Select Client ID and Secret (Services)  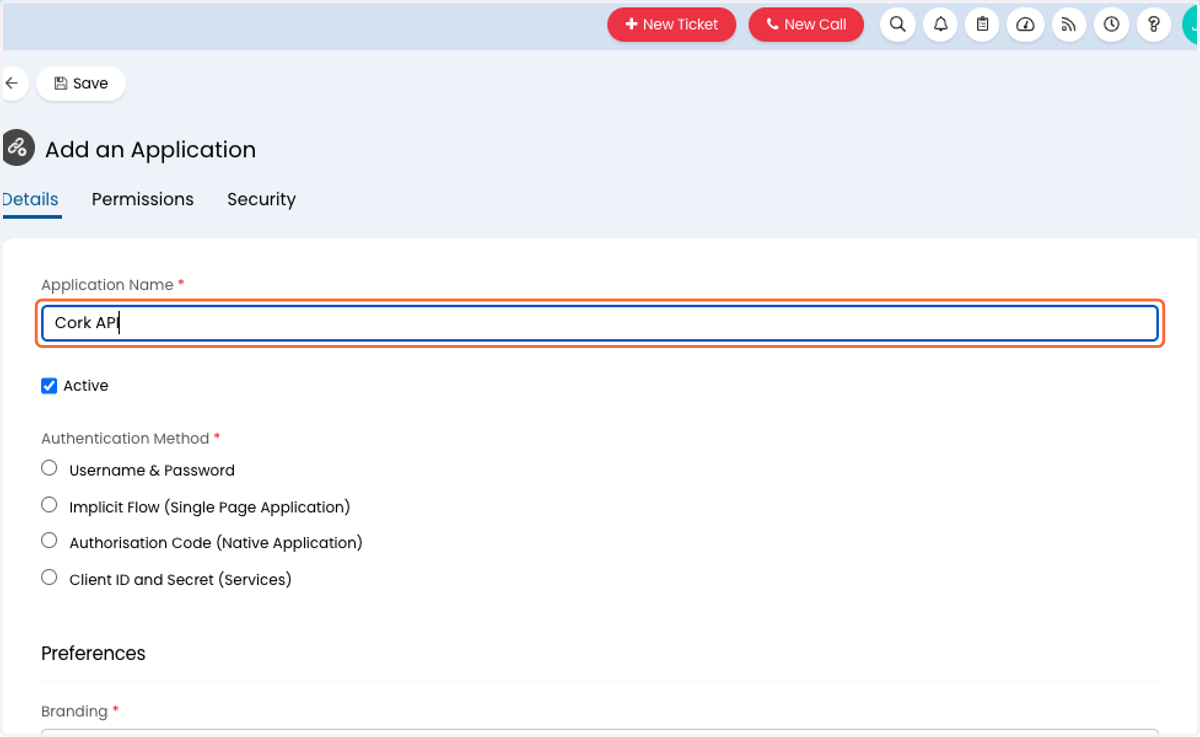[49, 577]
